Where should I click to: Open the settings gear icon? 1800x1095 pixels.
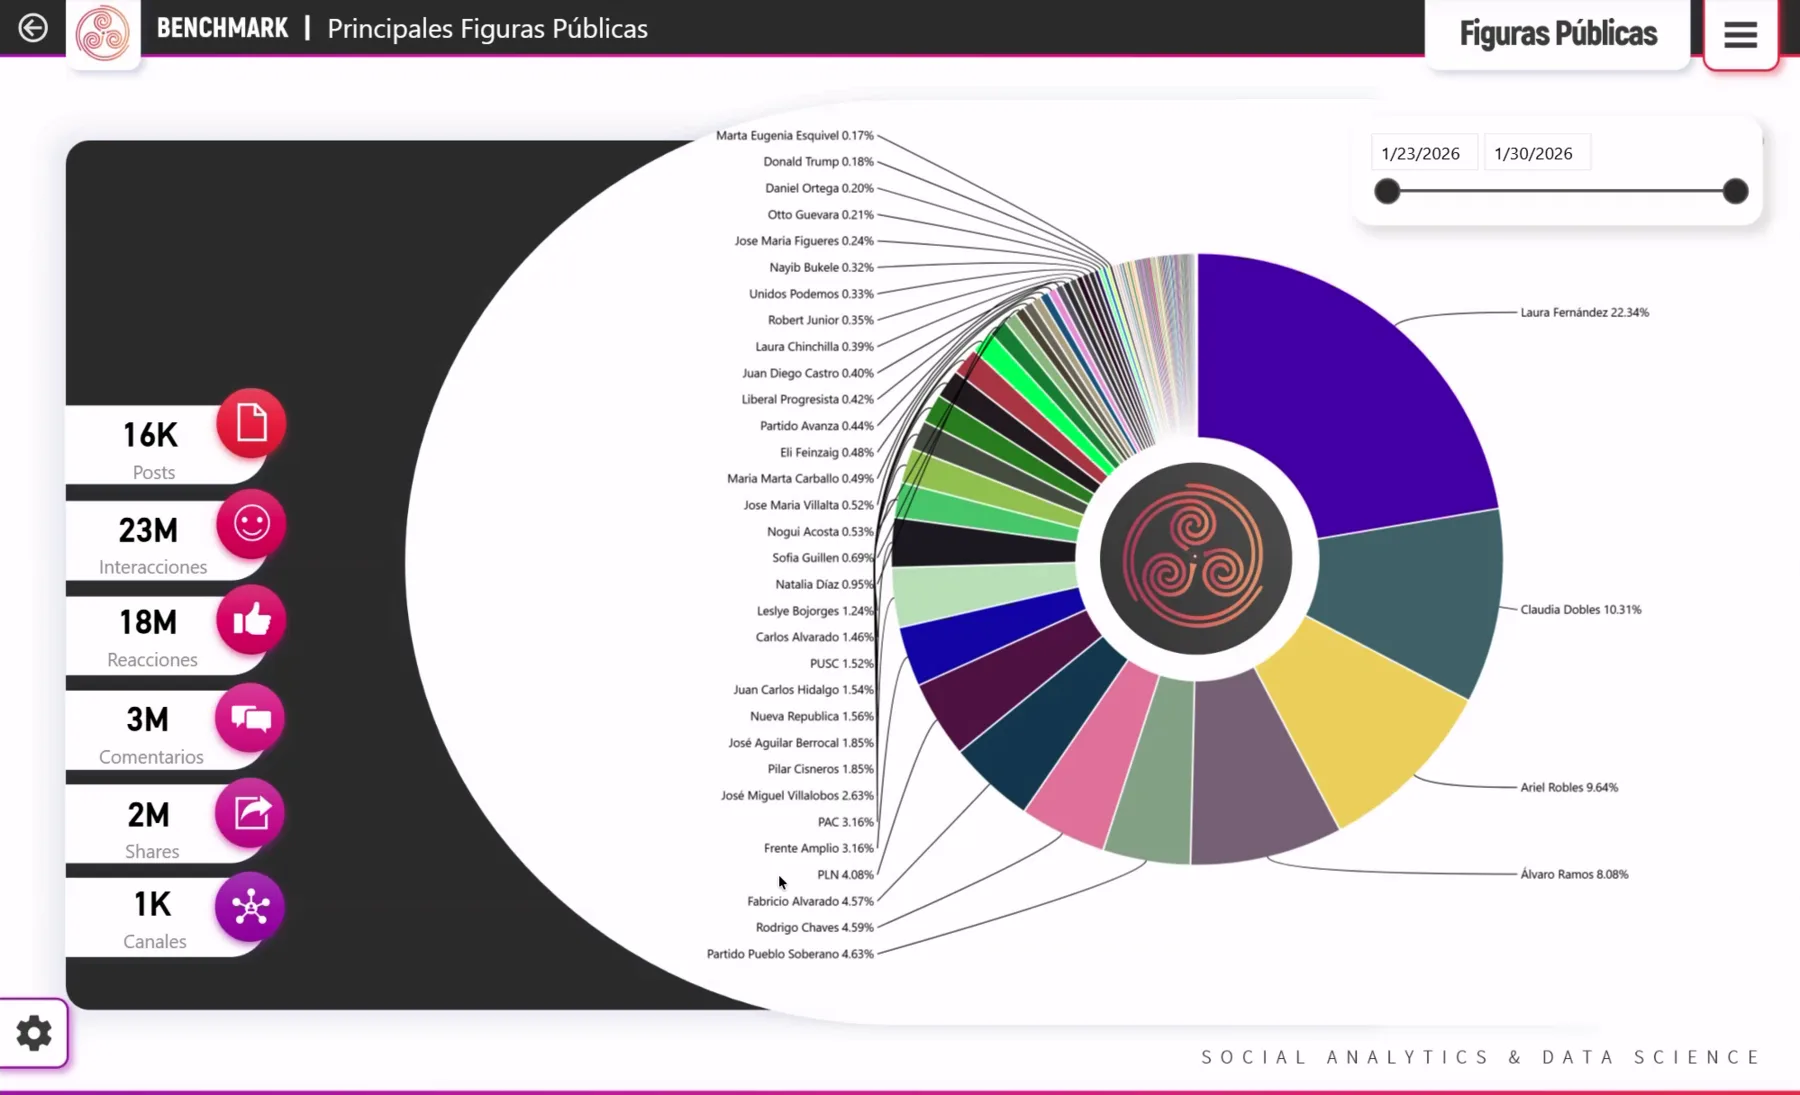point(34,1033)
